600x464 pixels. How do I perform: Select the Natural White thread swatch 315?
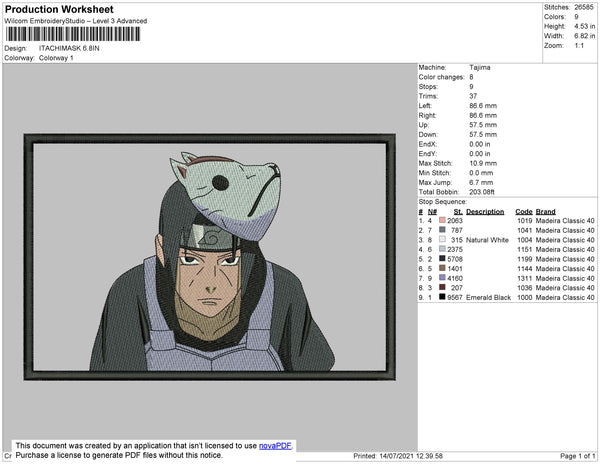(x=442, y=239)
